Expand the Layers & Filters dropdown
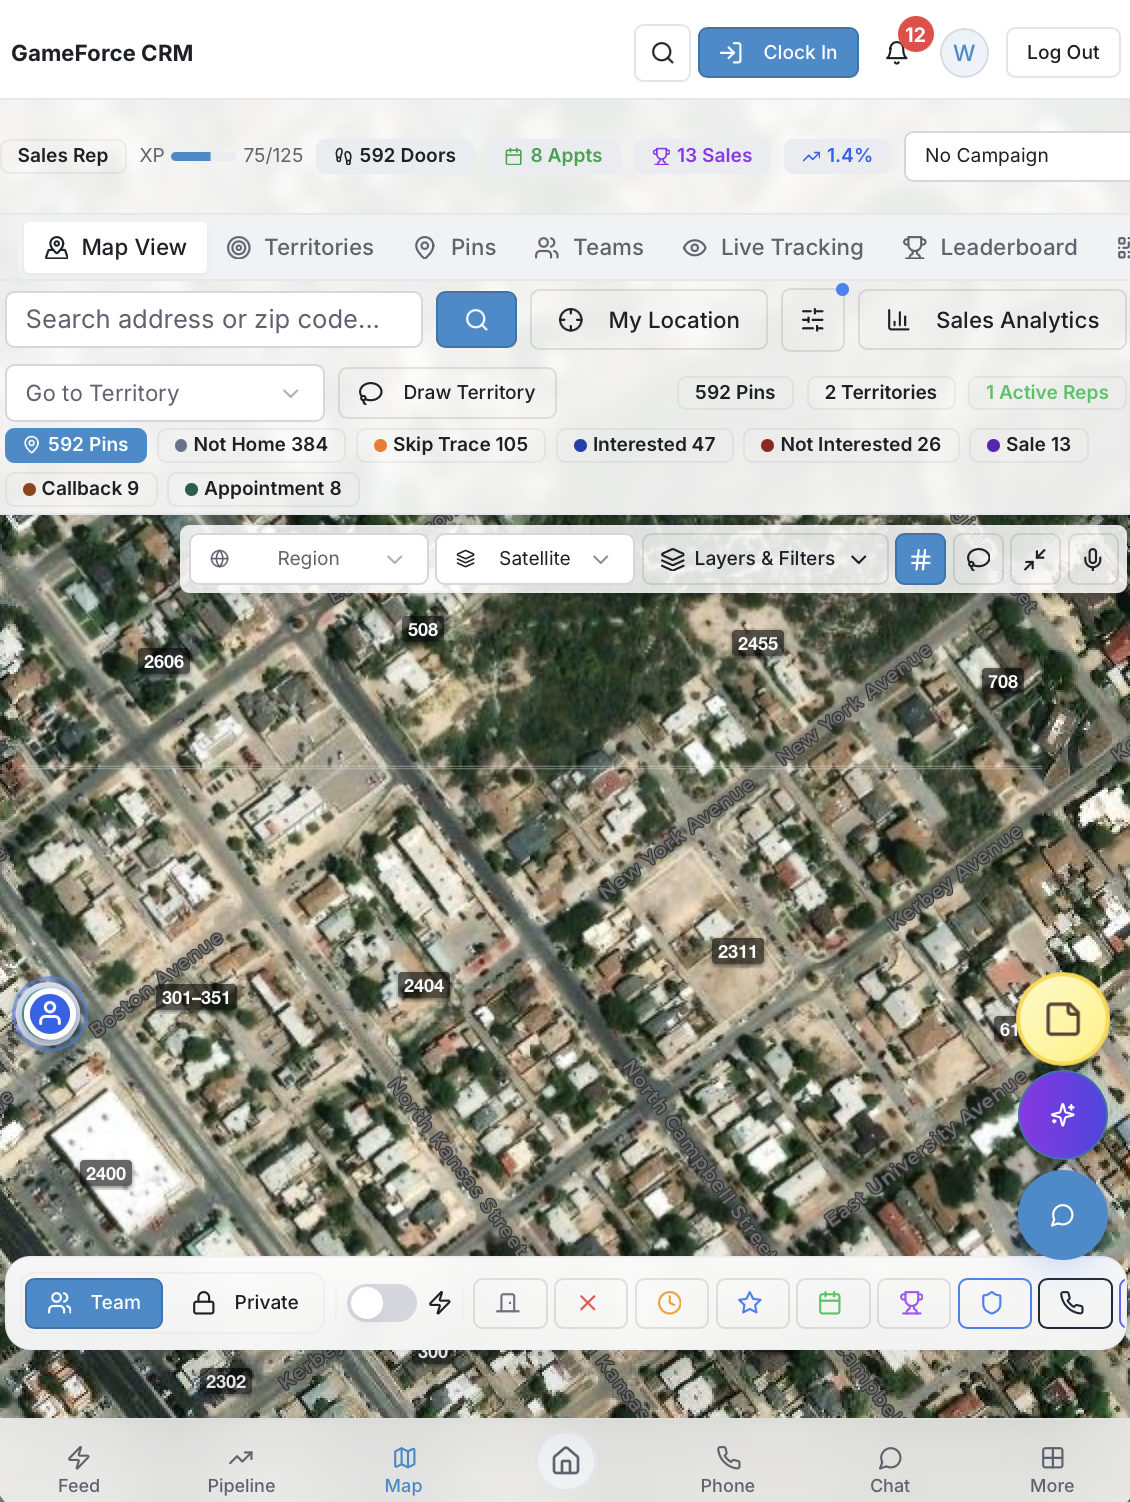The image size is (1130, 1502). click(x=765, y=559)
